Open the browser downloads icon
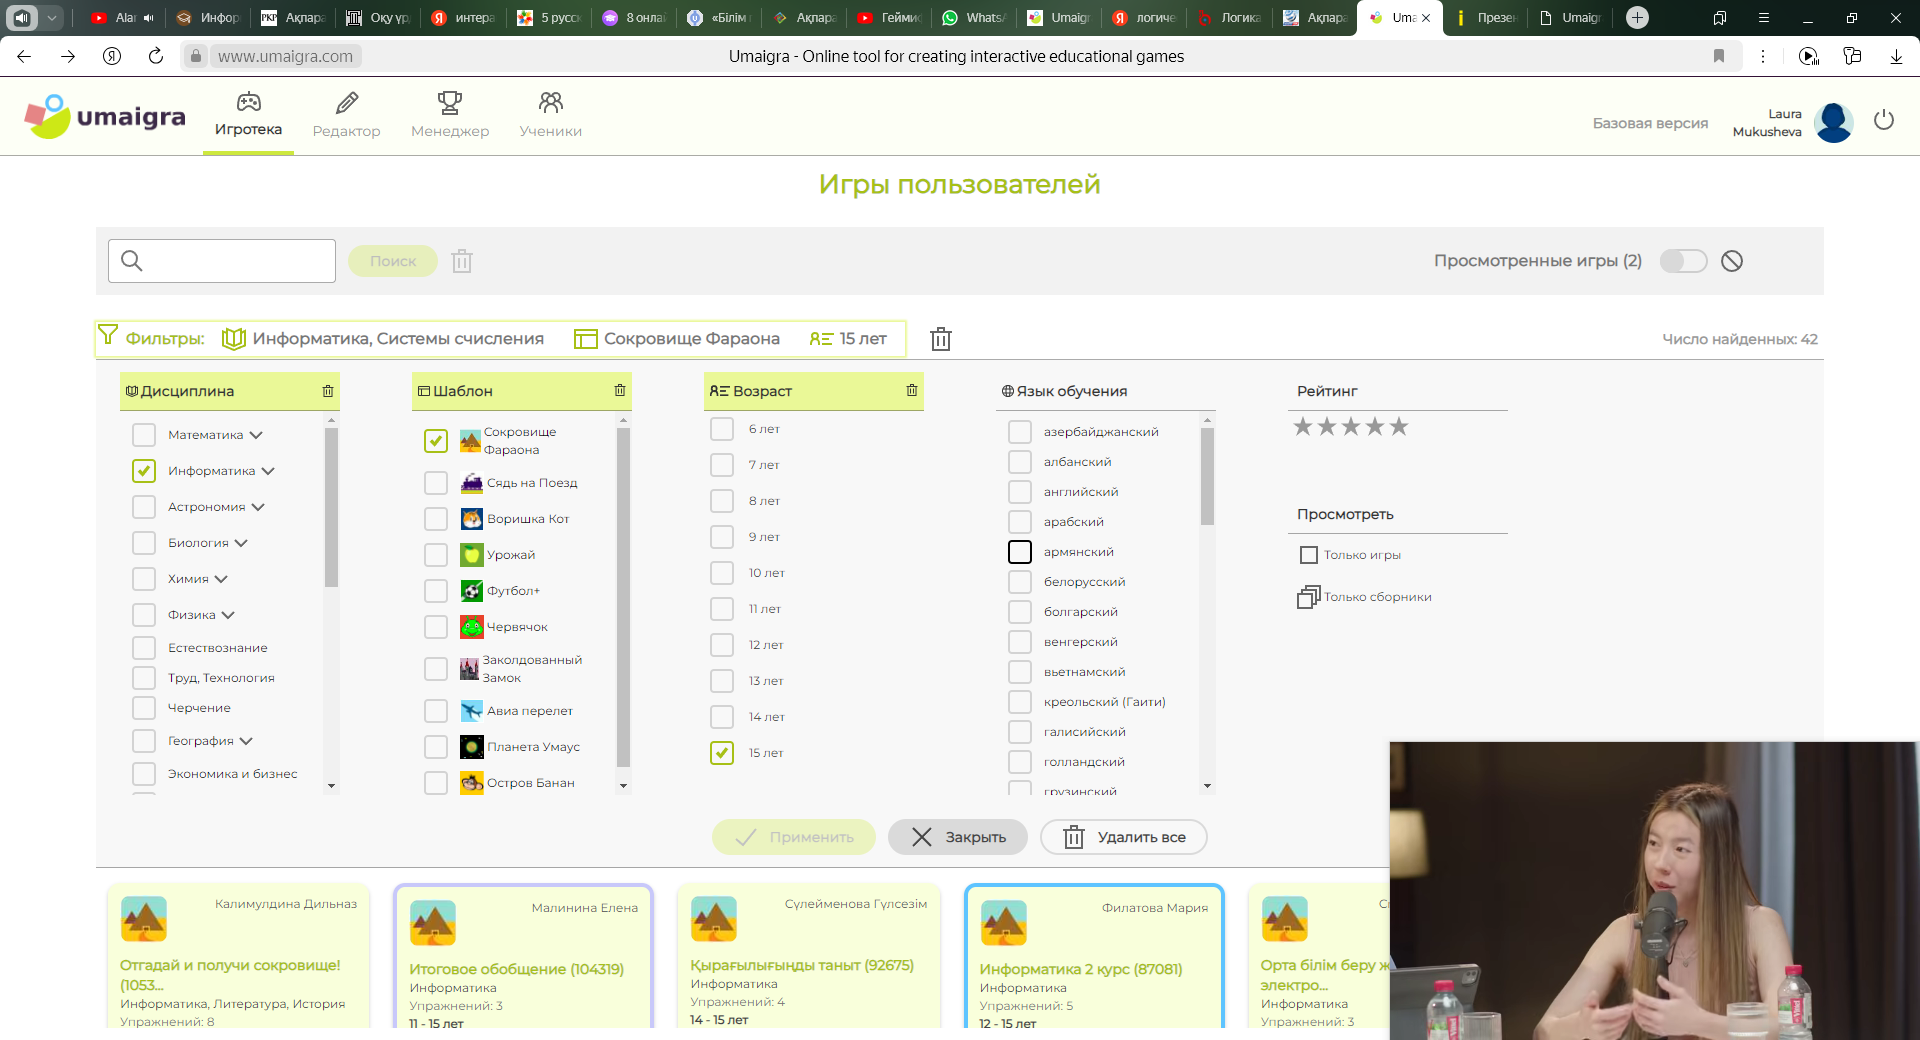The width and height of the screenshot is (1920, 1040). pos(1896,56)
